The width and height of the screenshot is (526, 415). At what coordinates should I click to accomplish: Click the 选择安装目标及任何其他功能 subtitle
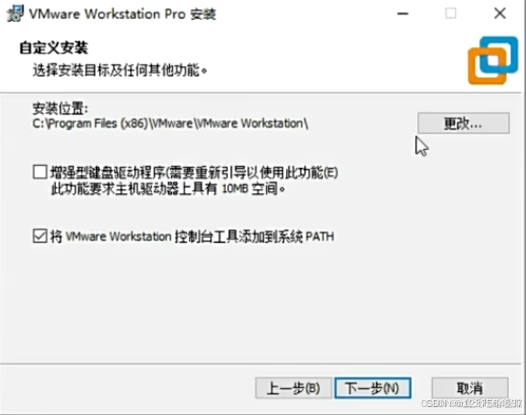[119, 70]
